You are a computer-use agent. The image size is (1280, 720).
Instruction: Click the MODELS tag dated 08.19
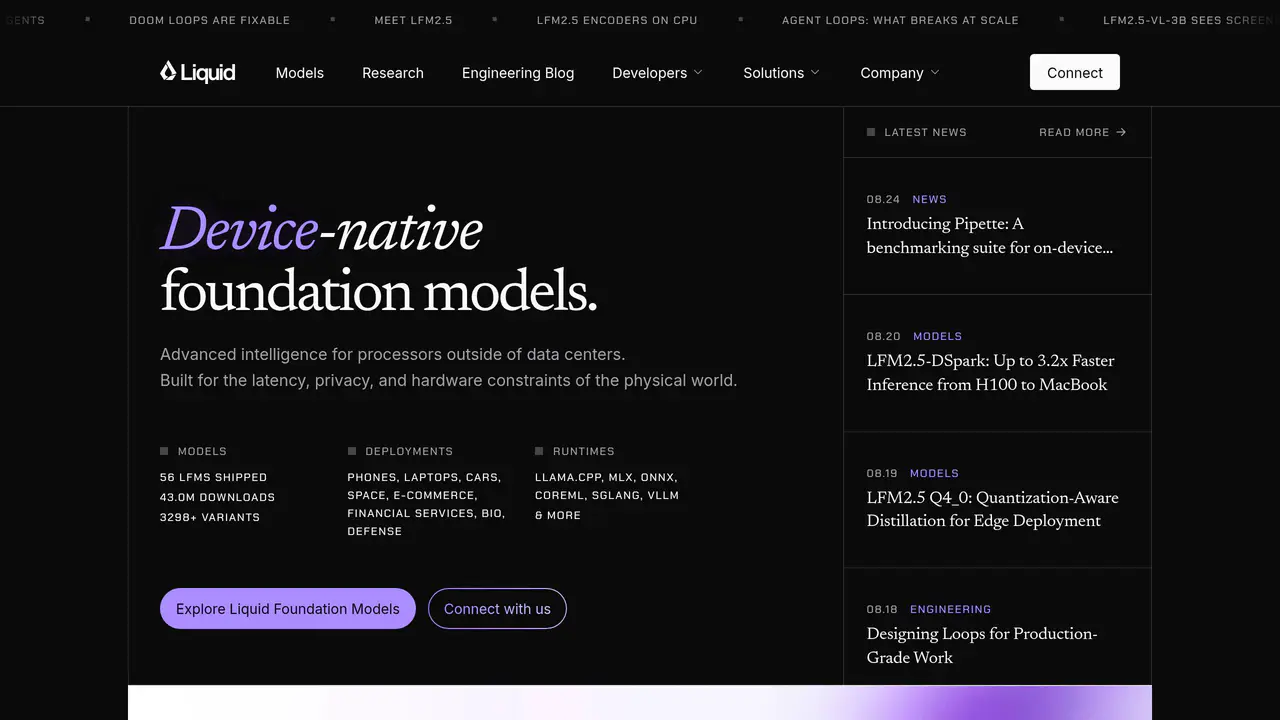pos(934,473)
